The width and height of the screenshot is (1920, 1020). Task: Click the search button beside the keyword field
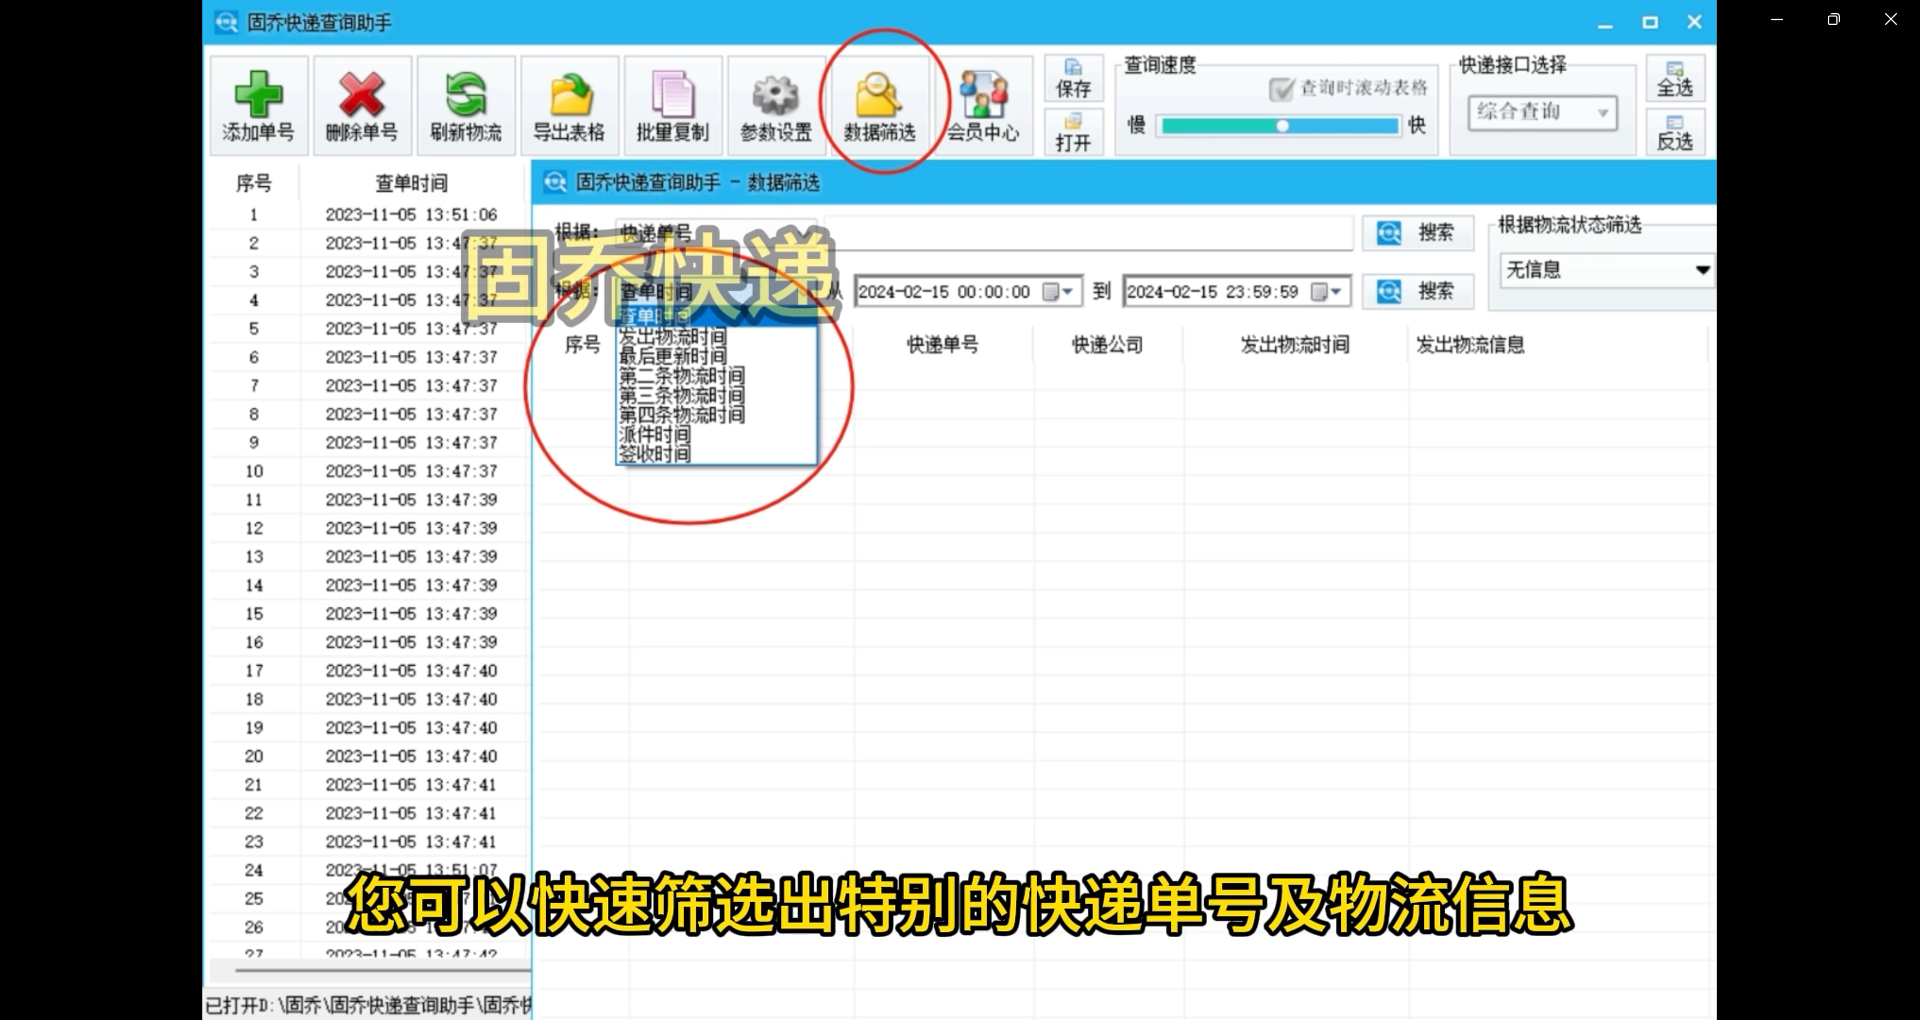[x=1418, y=233]
